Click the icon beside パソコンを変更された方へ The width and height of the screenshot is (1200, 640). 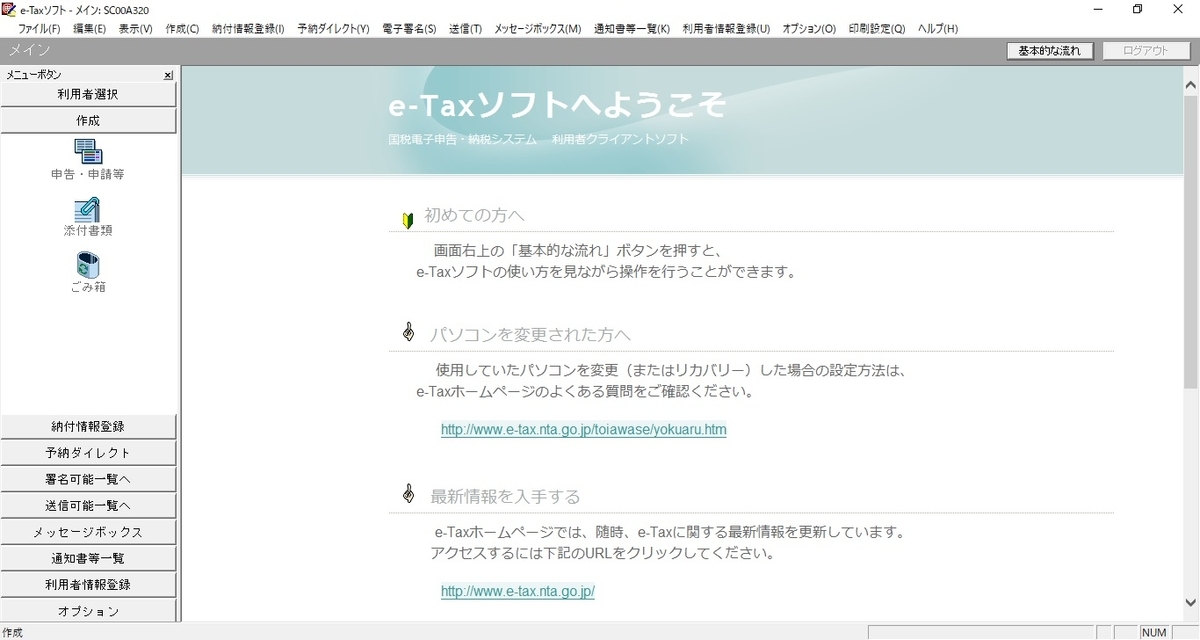click(408, 332)
